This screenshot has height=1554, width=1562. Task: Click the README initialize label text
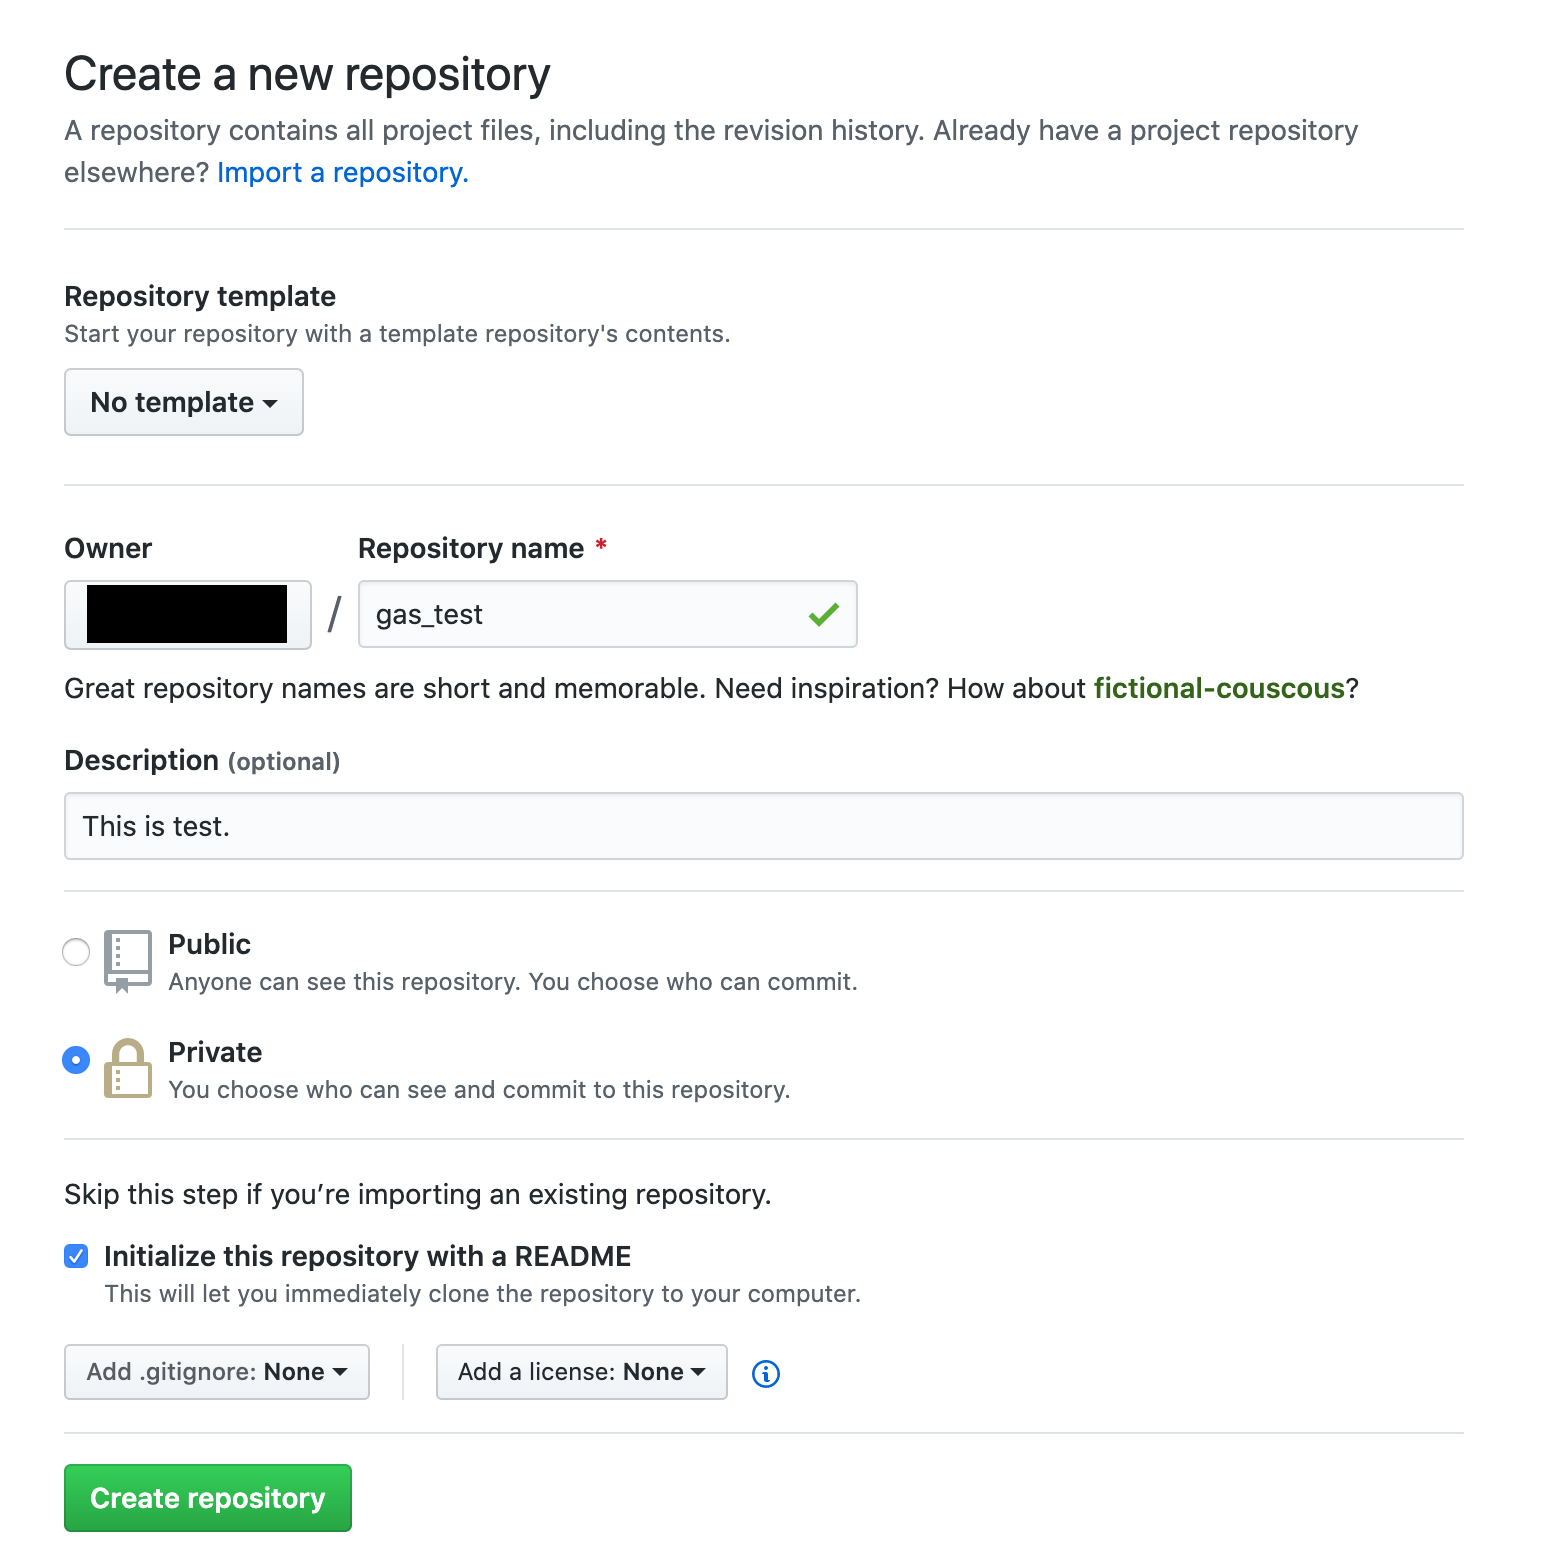click(x=368, y=1256)
